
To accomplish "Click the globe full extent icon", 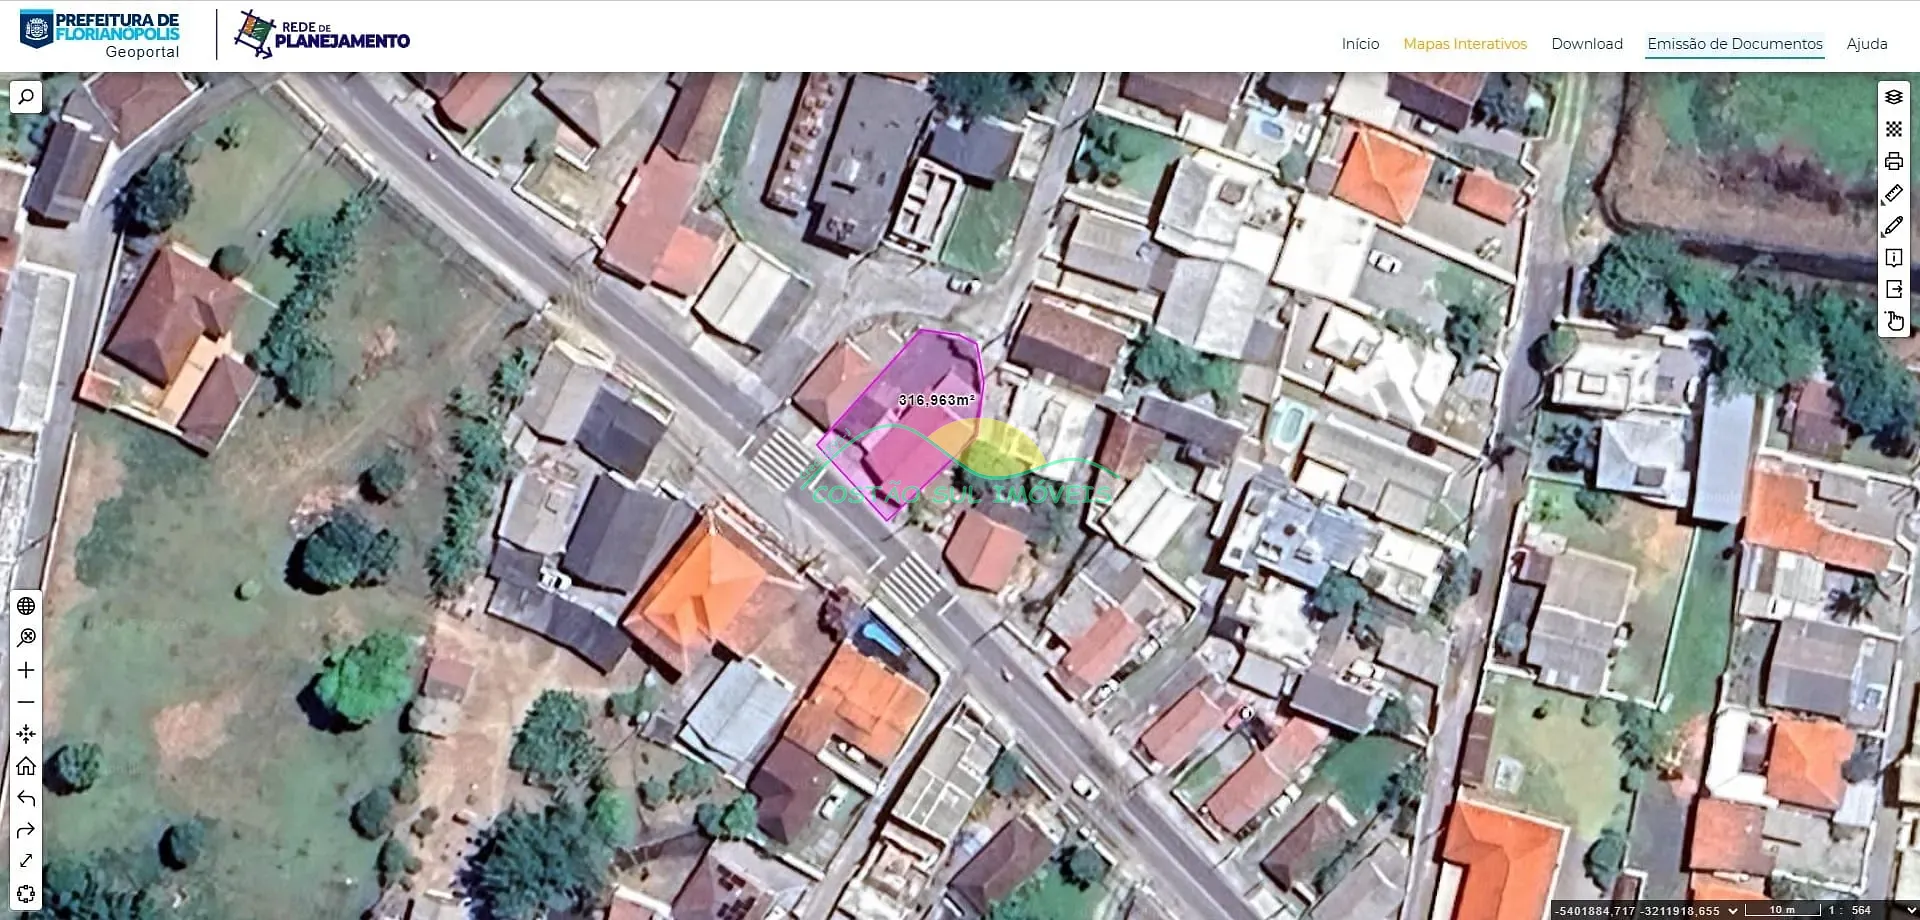I will coord(26,606).
